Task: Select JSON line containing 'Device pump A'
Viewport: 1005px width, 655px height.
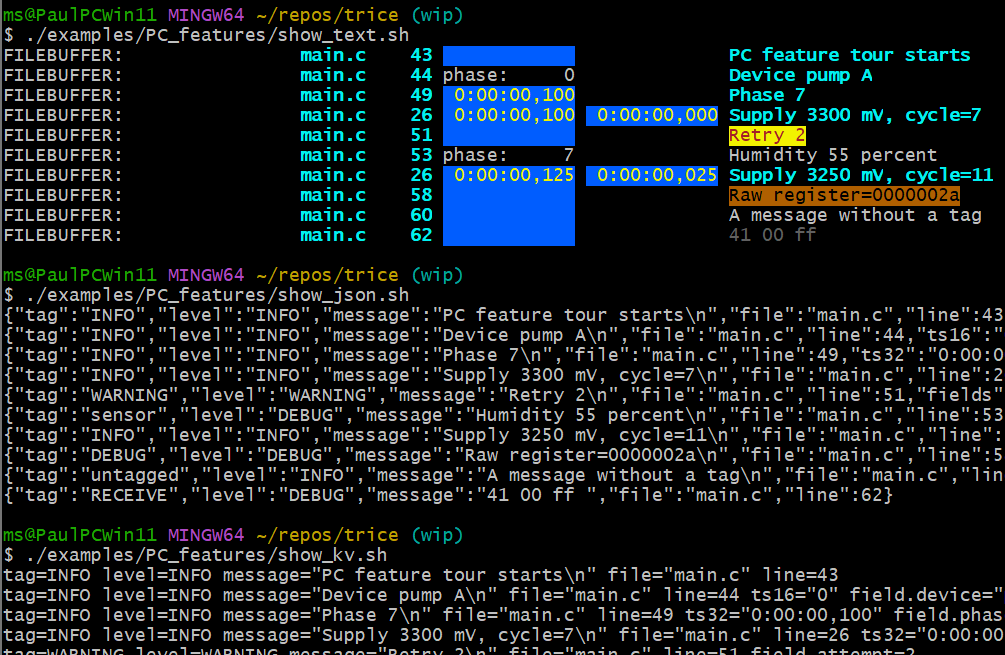Action: (503, 335)
